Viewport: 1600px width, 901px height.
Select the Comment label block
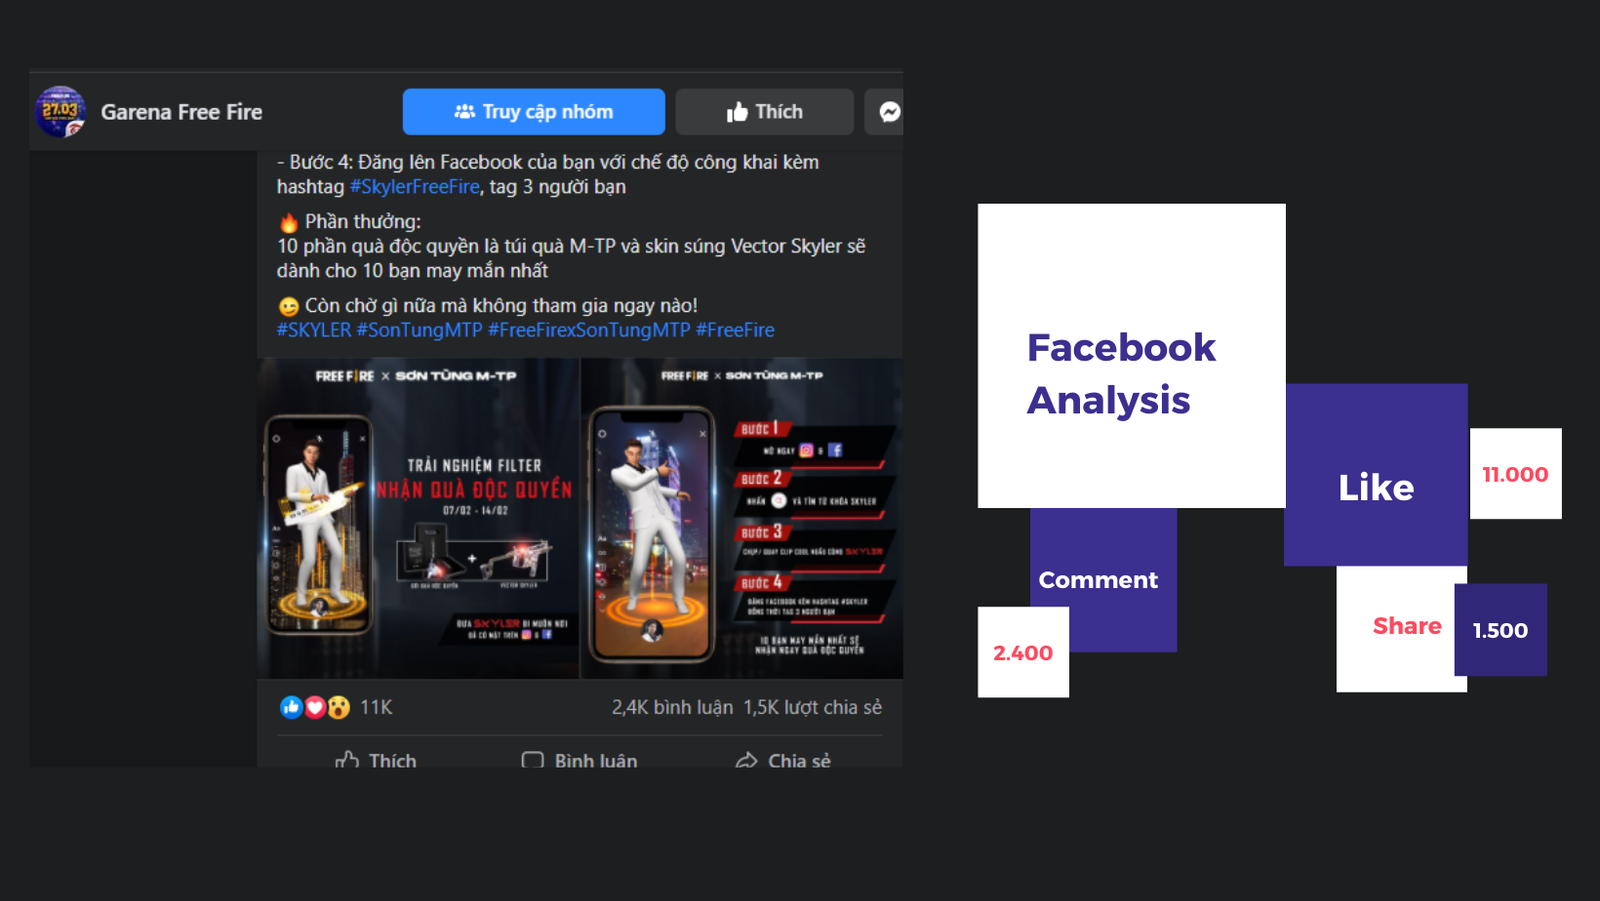click(x=1103, y=580)
